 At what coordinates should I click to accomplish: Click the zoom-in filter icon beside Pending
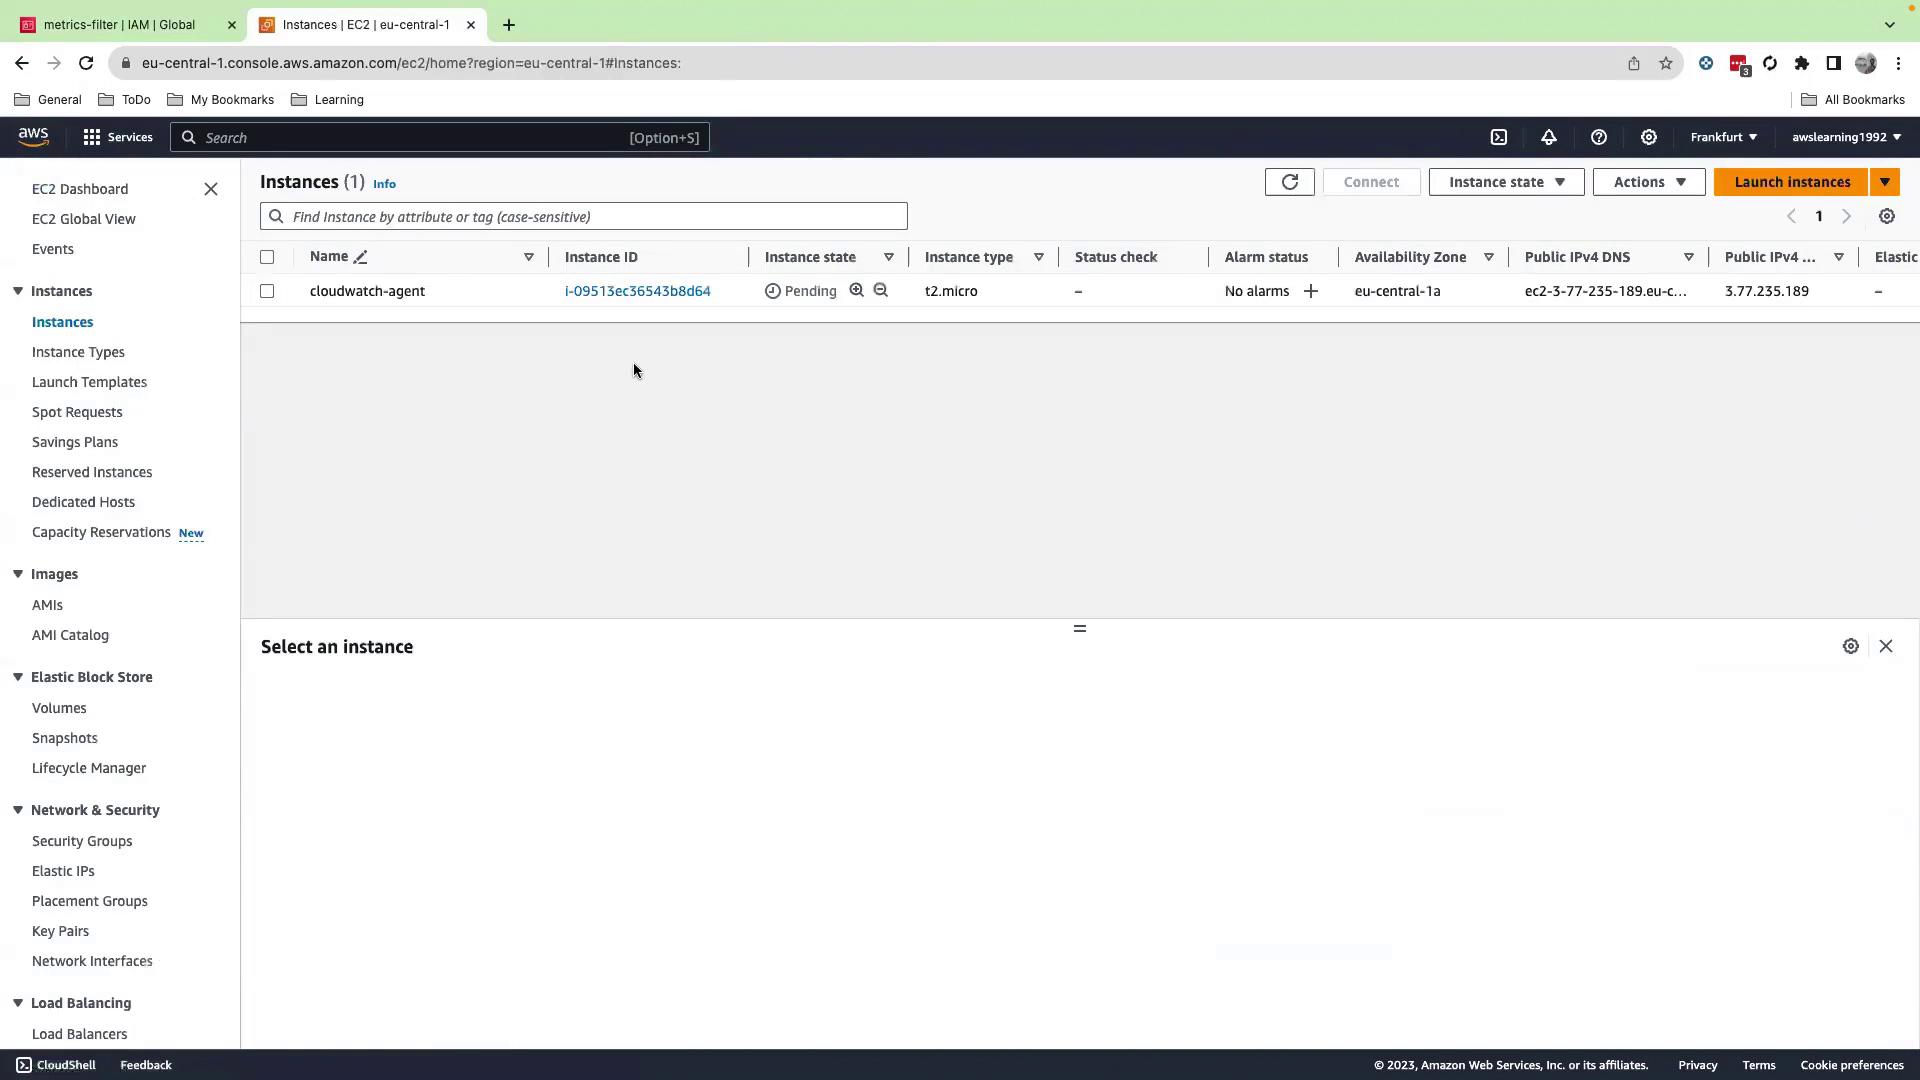pyautogui.click(x=856, y=290)
